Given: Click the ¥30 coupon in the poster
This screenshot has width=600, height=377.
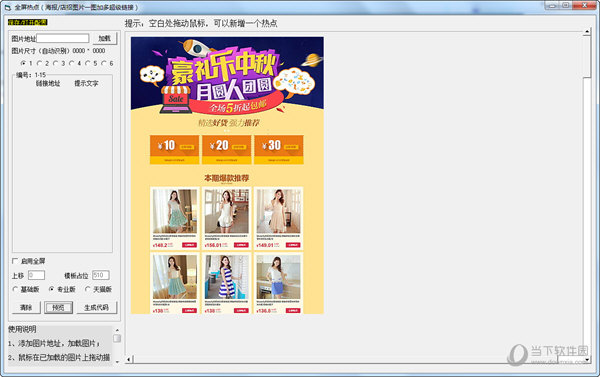Looking at the screenshot, I should tap(279, 149).
